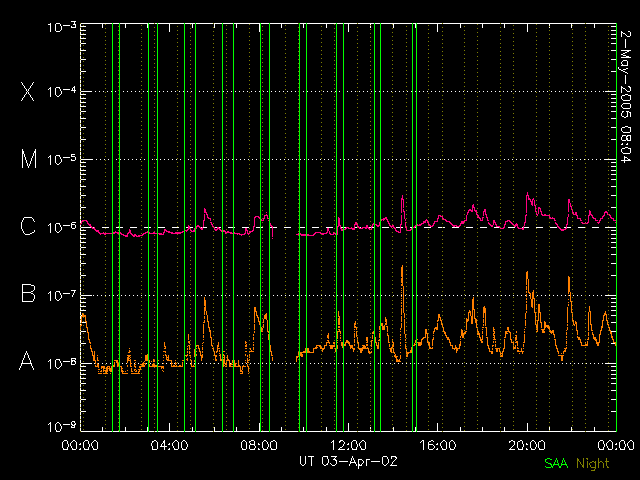
Task: Click the green SAA legend label
Action: tap(556, 463)
